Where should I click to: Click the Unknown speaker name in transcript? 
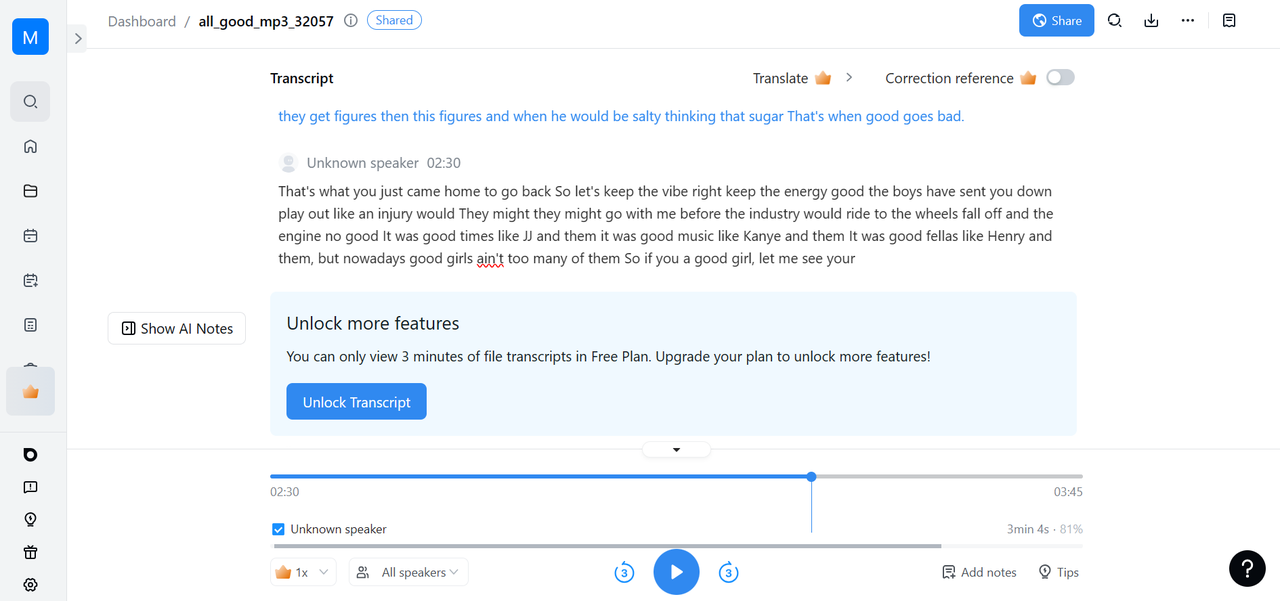[x=363, y=163]
